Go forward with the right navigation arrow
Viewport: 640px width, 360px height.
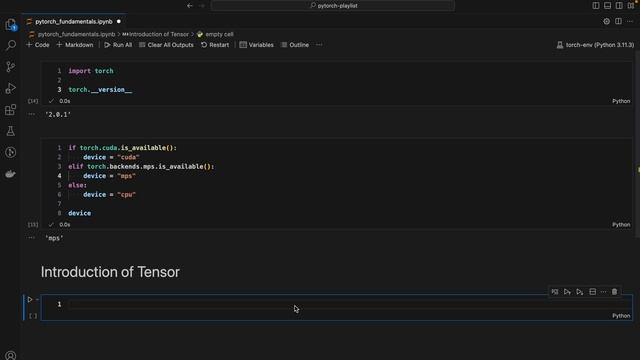[202, 6]
